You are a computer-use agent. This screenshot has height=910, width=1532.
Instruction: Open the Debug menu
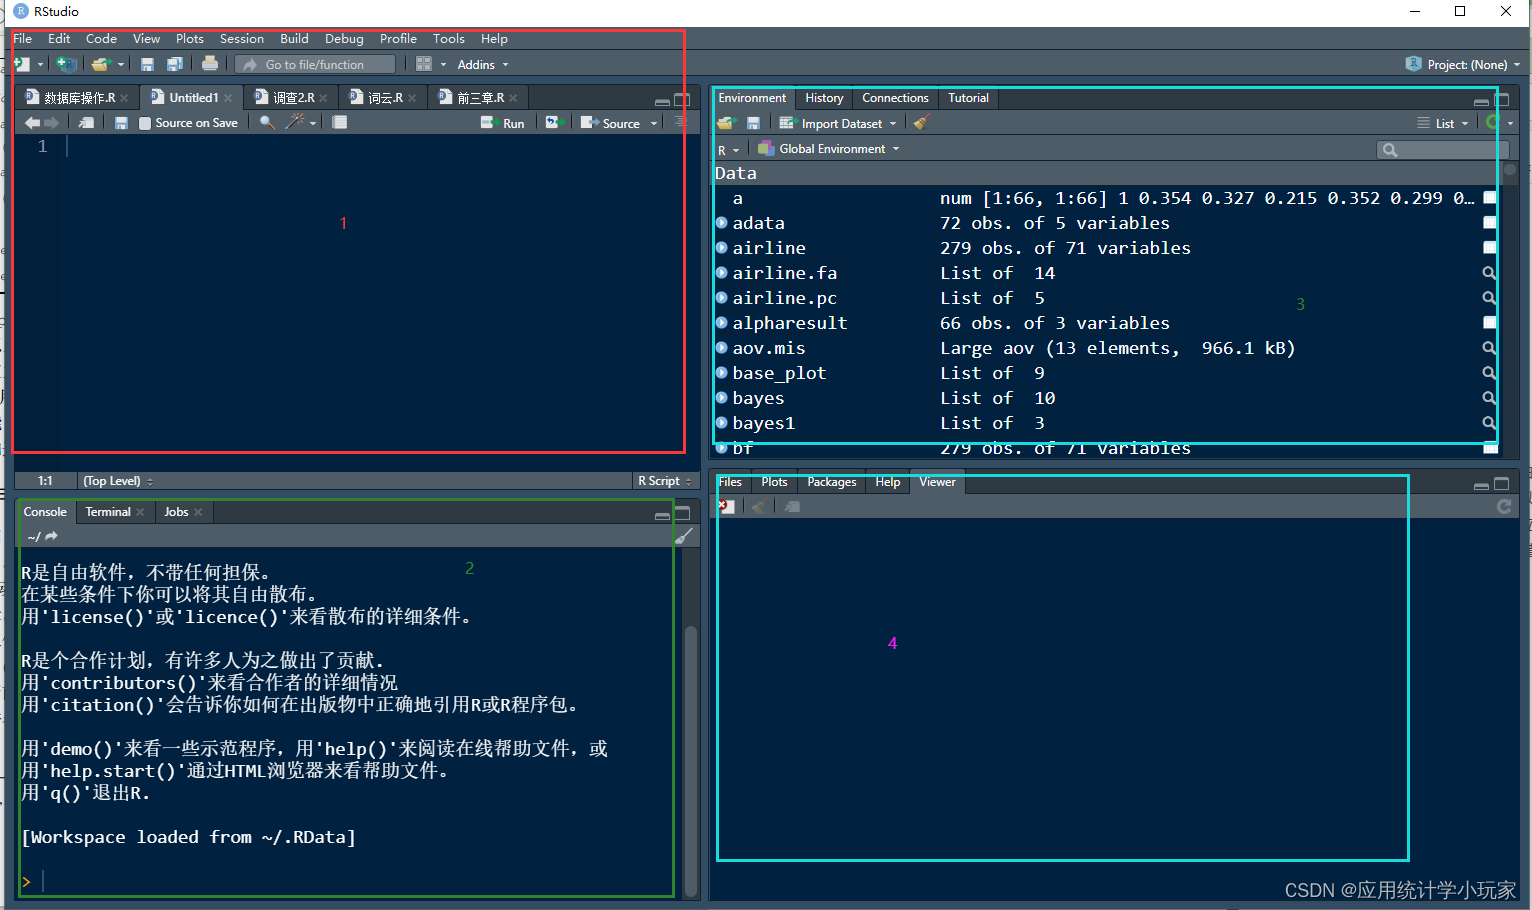[344, 39]
